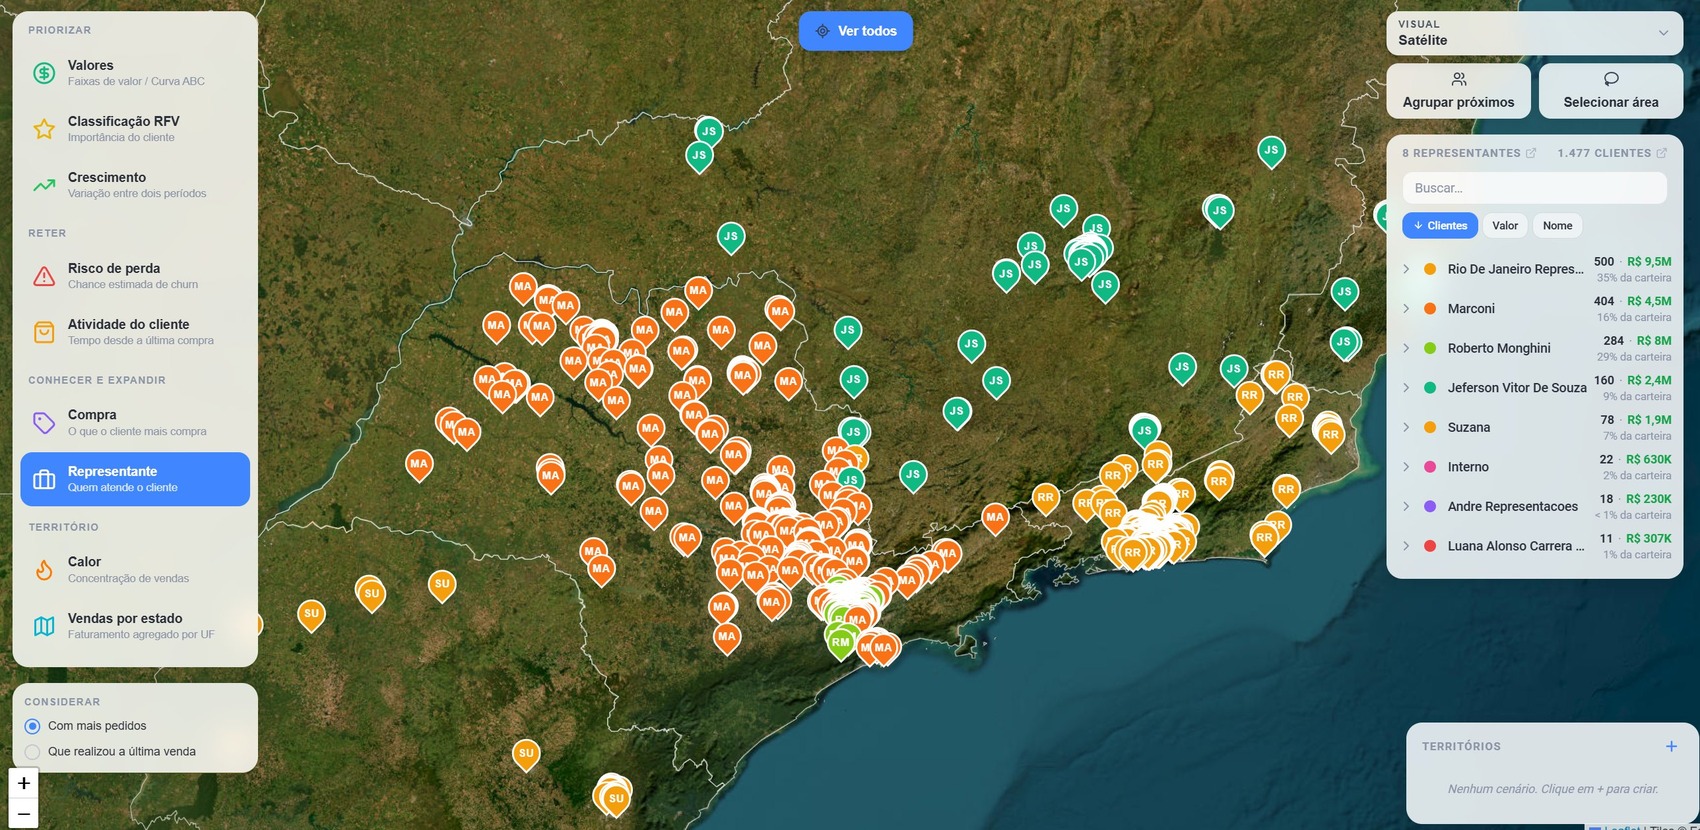Screen dimensions: 1700x830
Task: Click the Selecionar área button
Action: (x=1611, y=91)
